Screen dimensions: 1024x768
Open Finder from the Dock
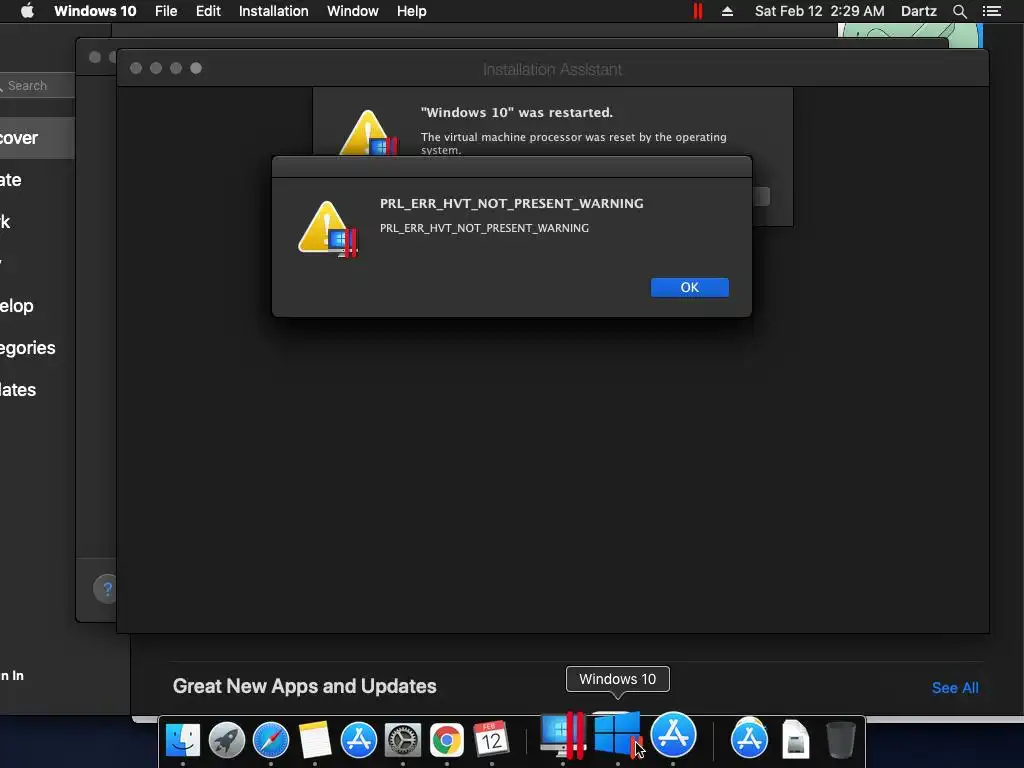(x=183, y=740)
